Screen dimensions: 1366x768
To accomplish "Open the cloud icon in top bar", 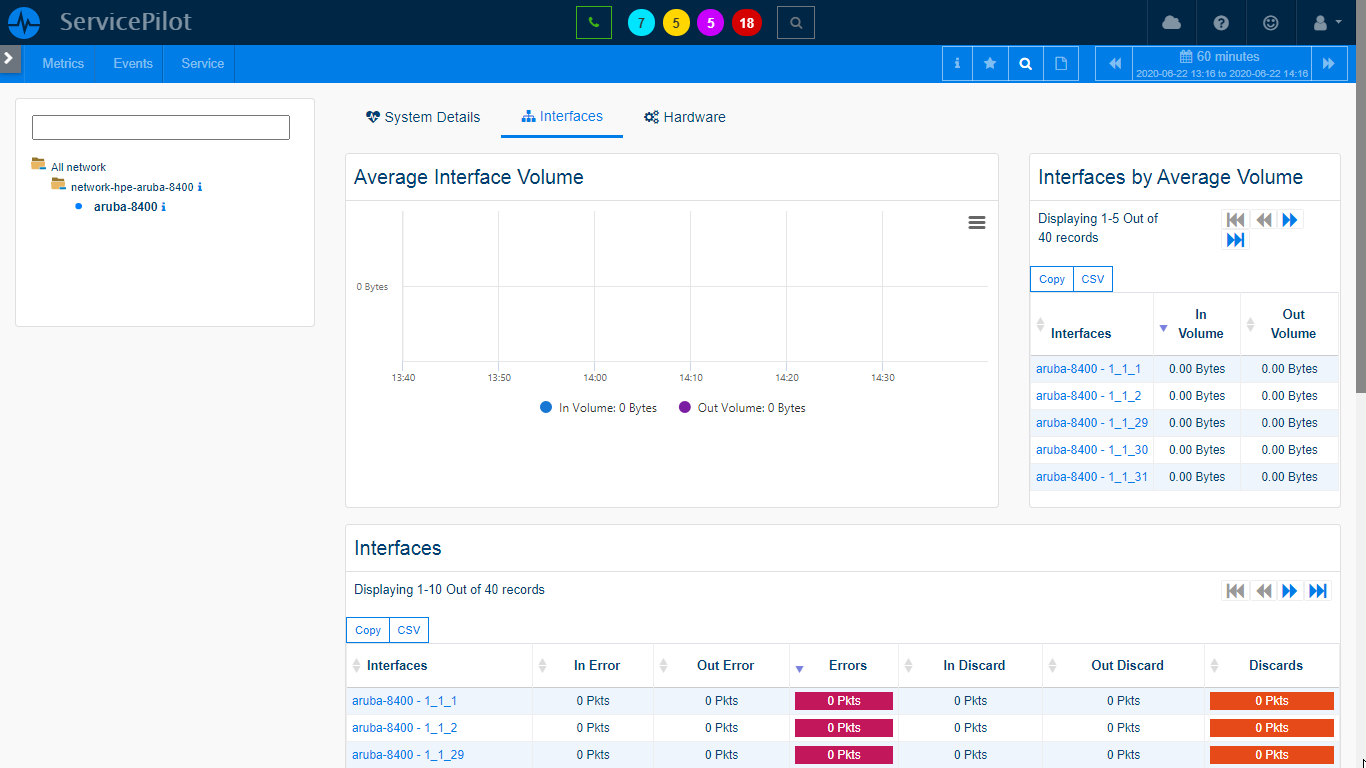I will click(1171, 22).
